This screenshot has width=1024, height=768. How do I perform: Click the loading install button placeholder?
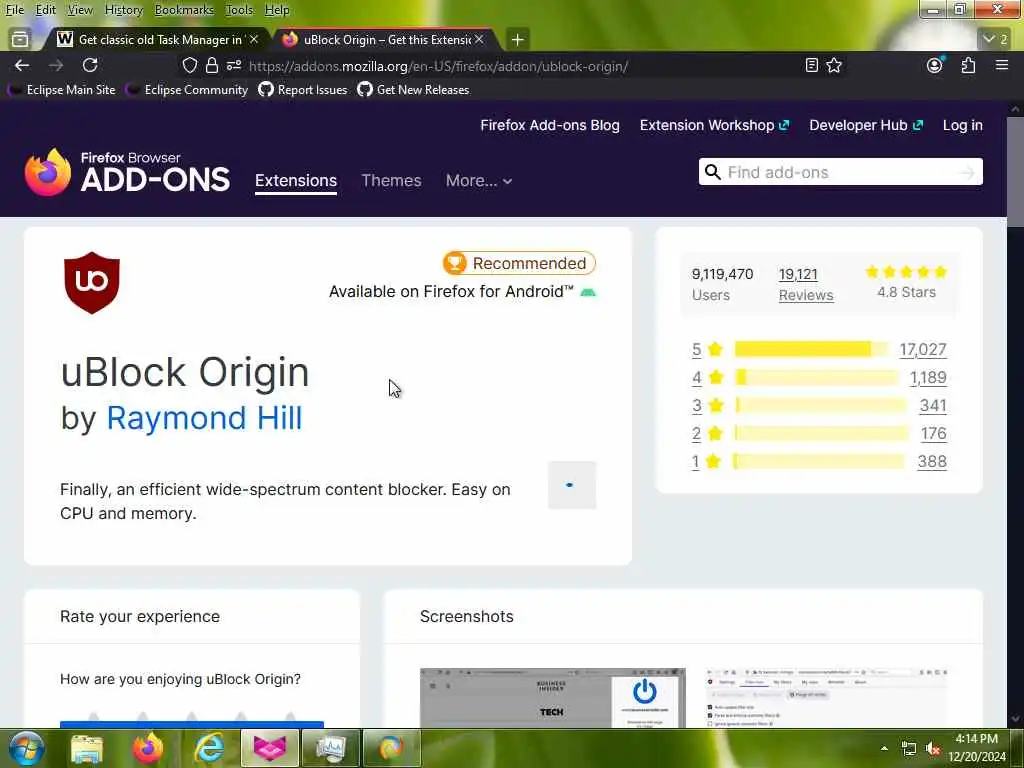tap(572, 485)
